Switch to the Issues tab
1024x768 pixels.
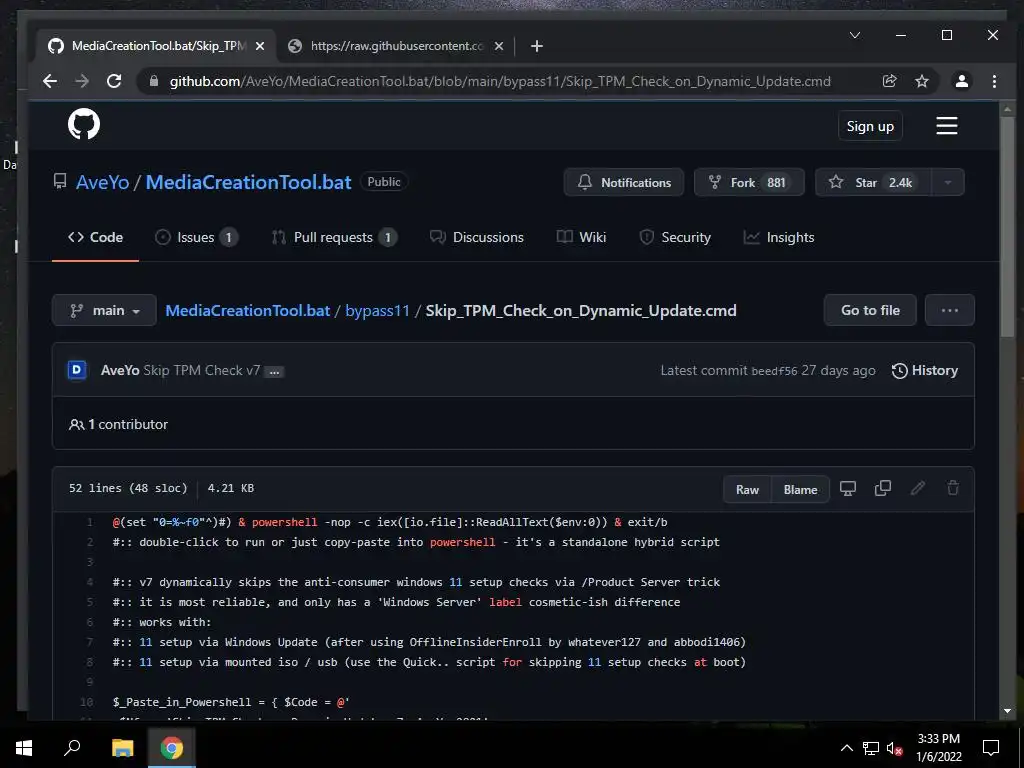click(x=197, y=237)
